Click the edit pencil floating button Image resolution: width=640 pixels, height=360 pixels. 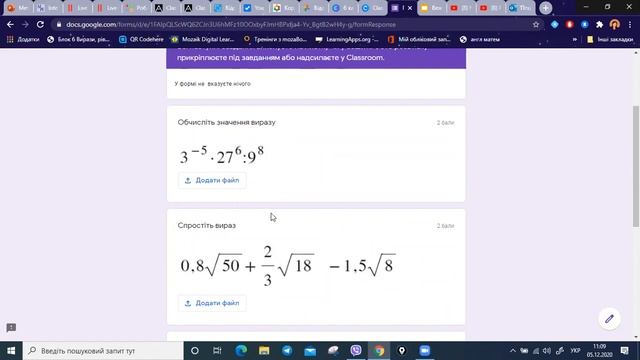[x=609, y=318]
